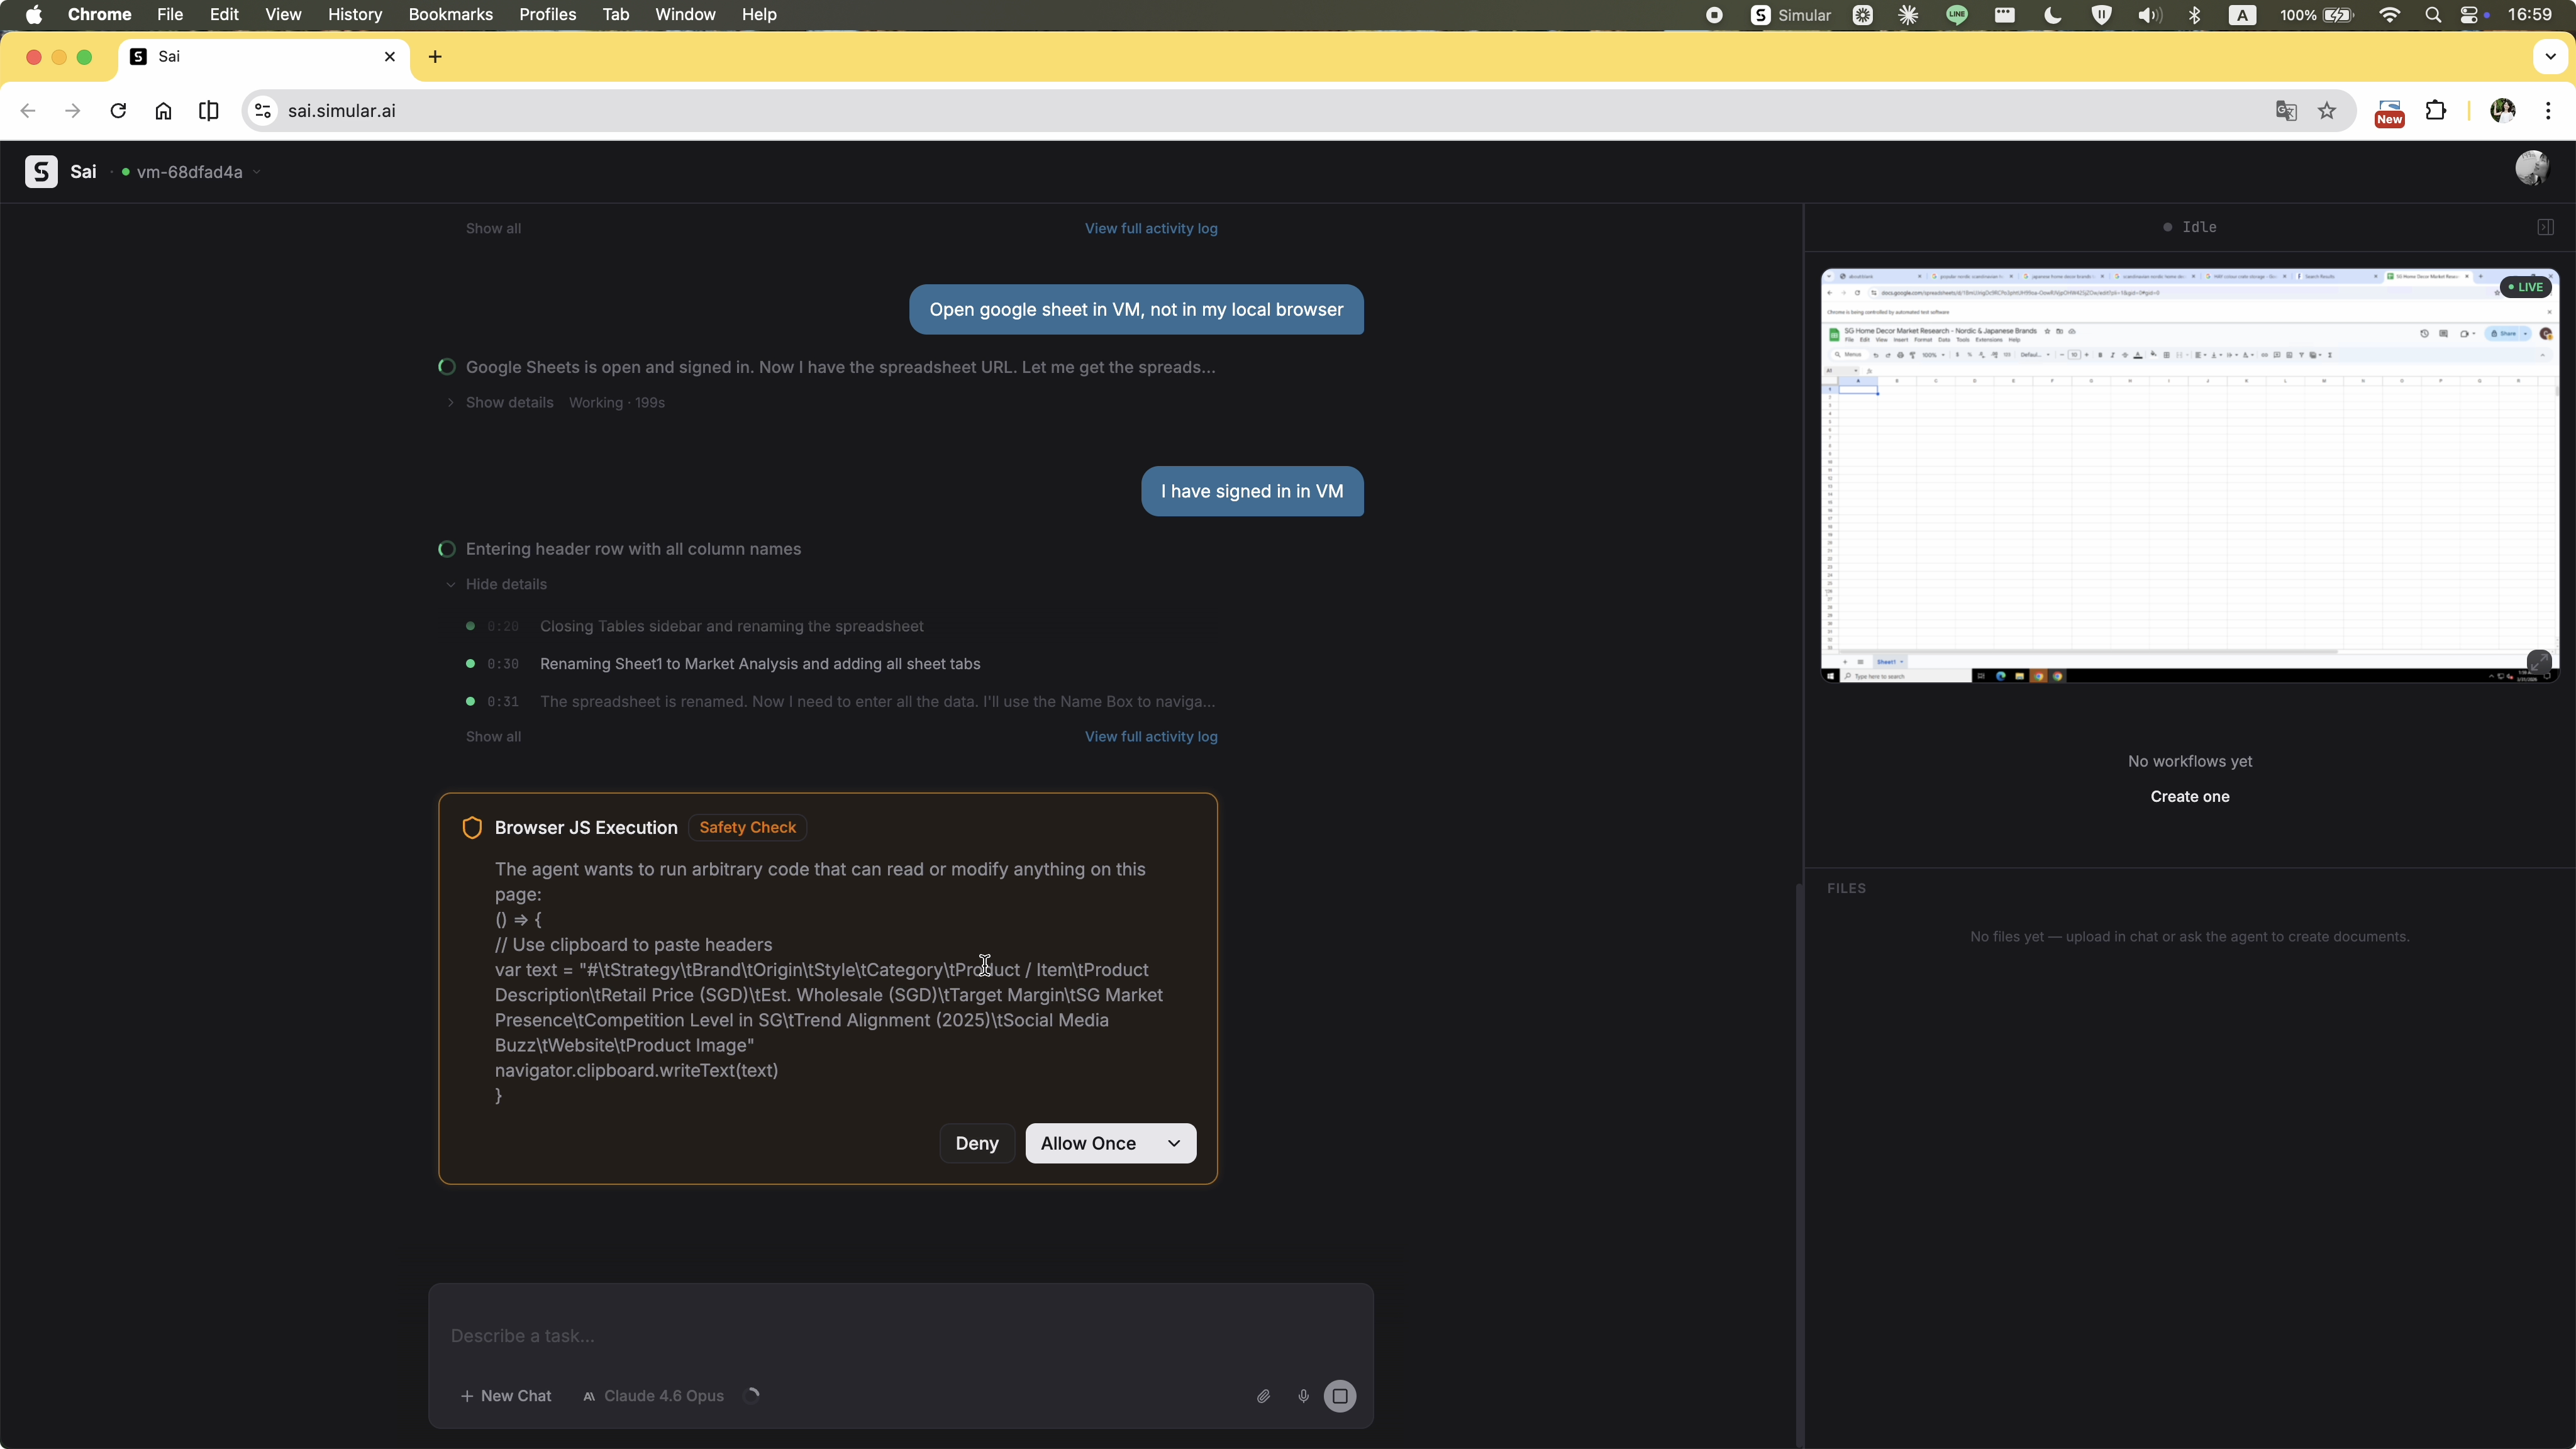2576x1449 pixels.
Task: Click the Deny button on the safety check
Action: (976, 1143)
